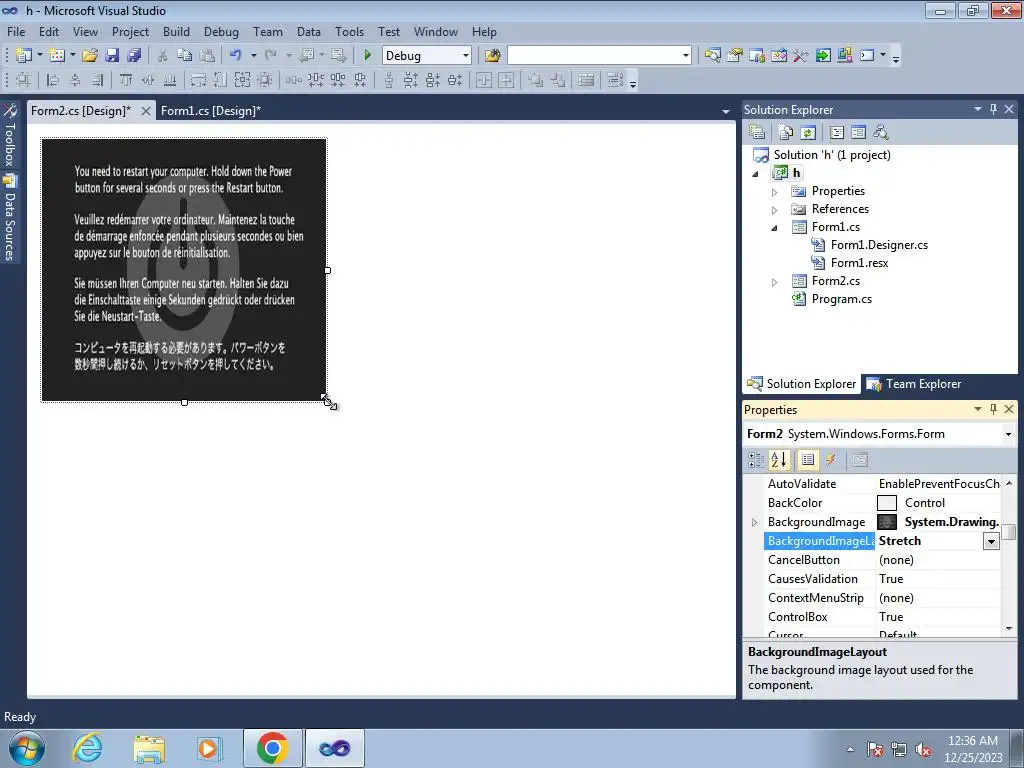This screenshot has height=768, width=1024.
Task: Toggle auto-hide pin on Solution Explorer
Action: point(993,109)
